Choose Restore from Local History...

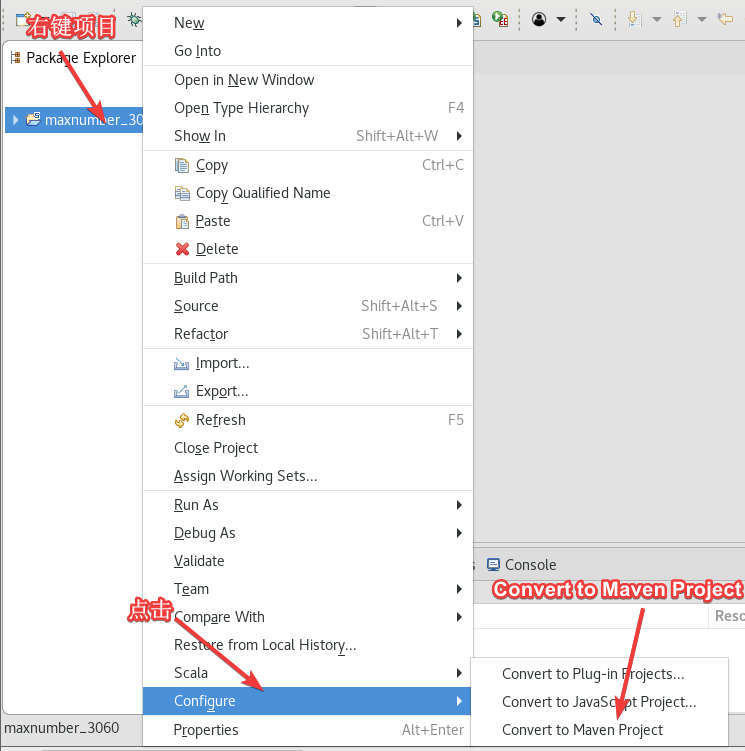(x=308, y=645)
